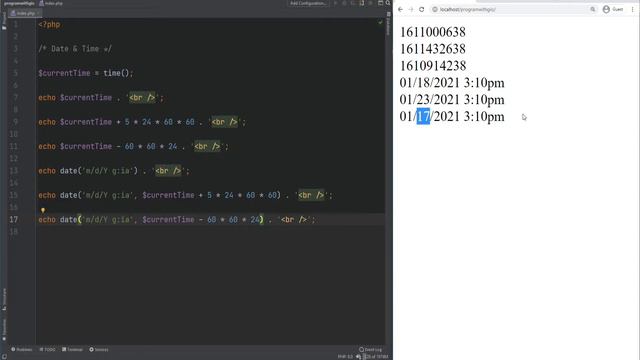The height and width of the screenshot is (360, 640).
Task: Open the Event Log
Action: tap(371, 349)
